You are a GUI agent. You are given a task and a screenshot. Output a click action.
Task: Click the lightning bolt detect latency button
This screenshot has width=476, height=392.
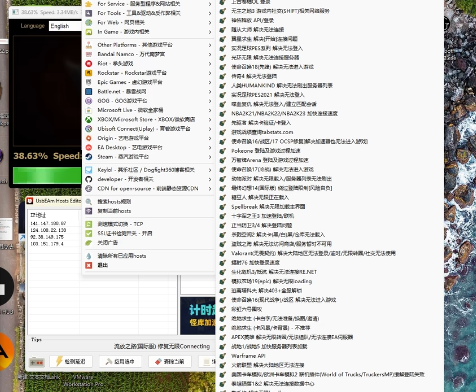pos(71,361)
